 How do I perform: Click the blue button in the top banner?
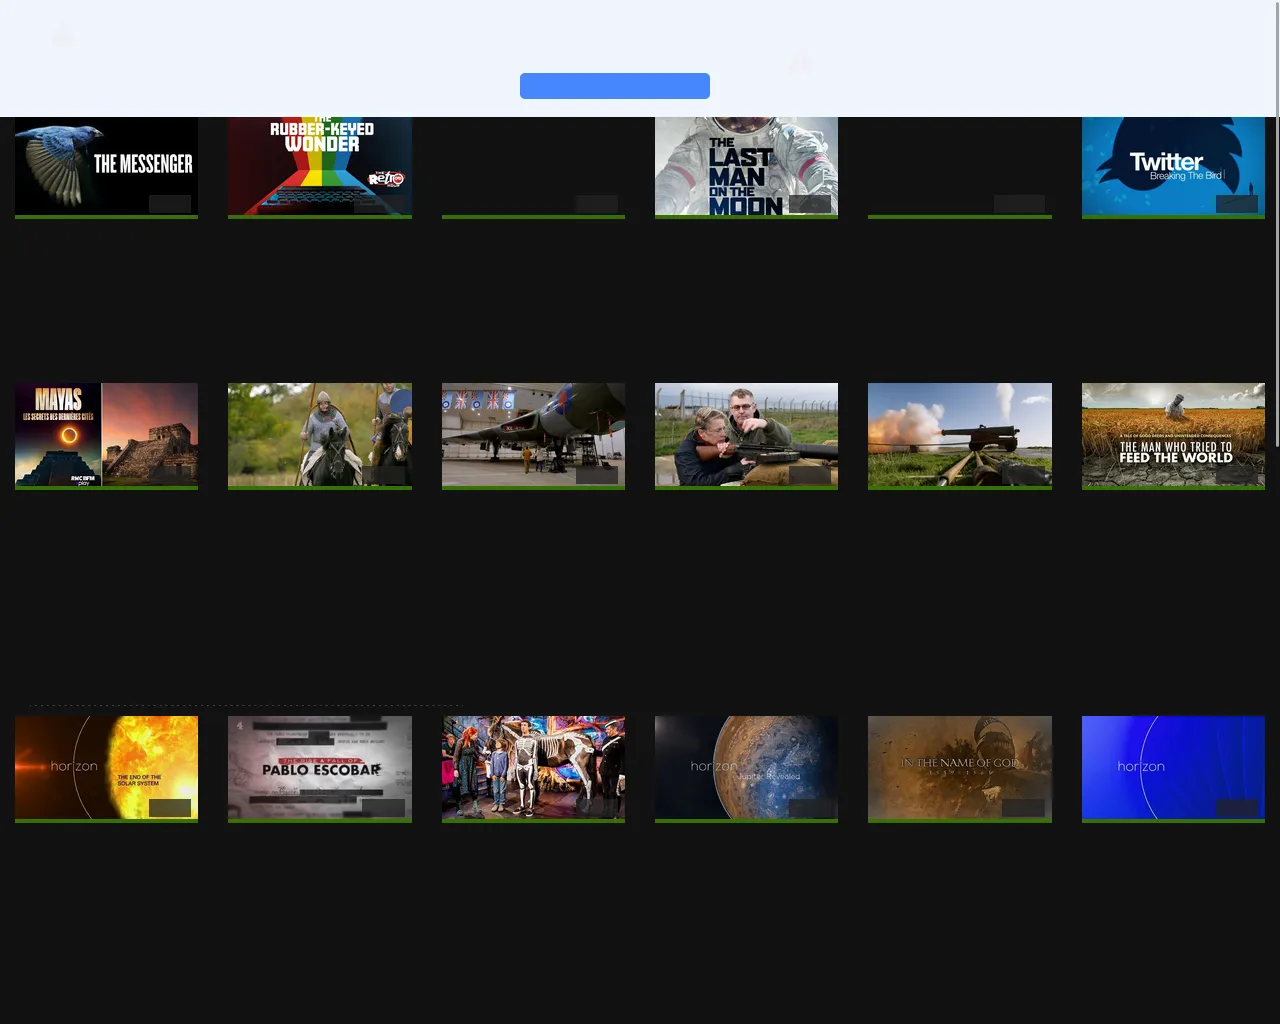coord(614,86)
